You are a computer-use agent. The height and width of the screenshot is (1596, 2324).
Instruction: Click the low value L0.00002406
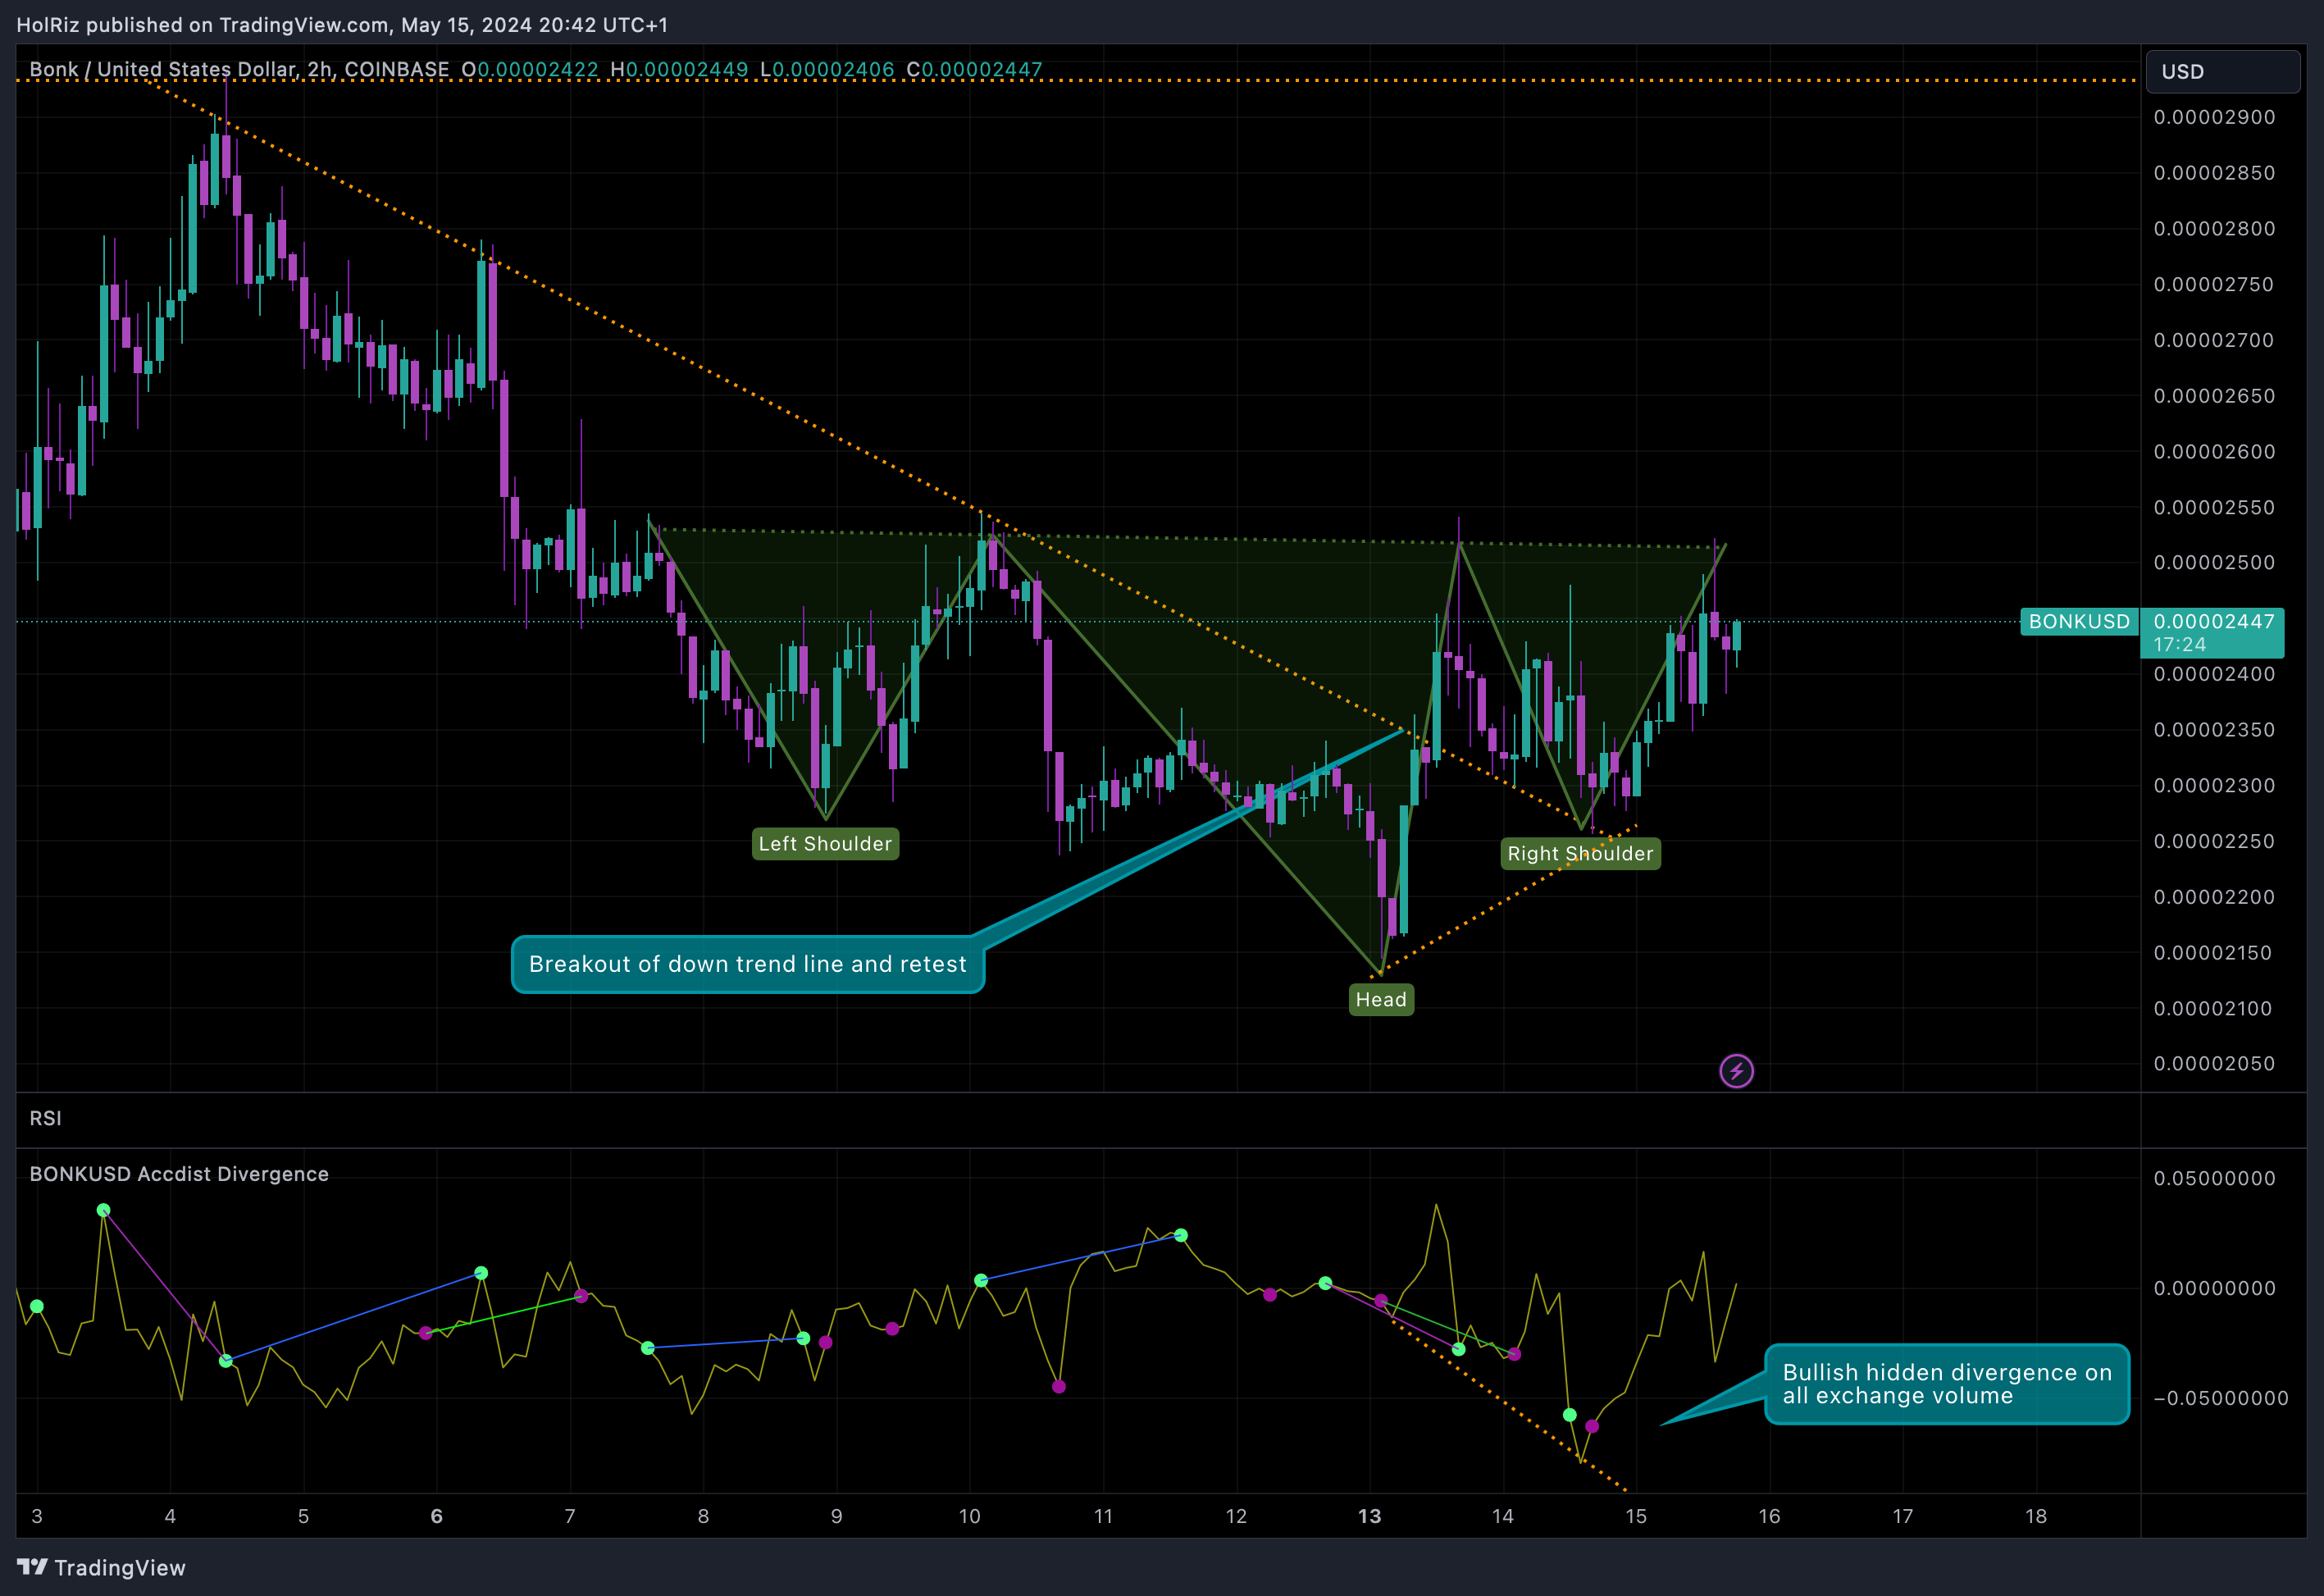(x=827, y=69)
